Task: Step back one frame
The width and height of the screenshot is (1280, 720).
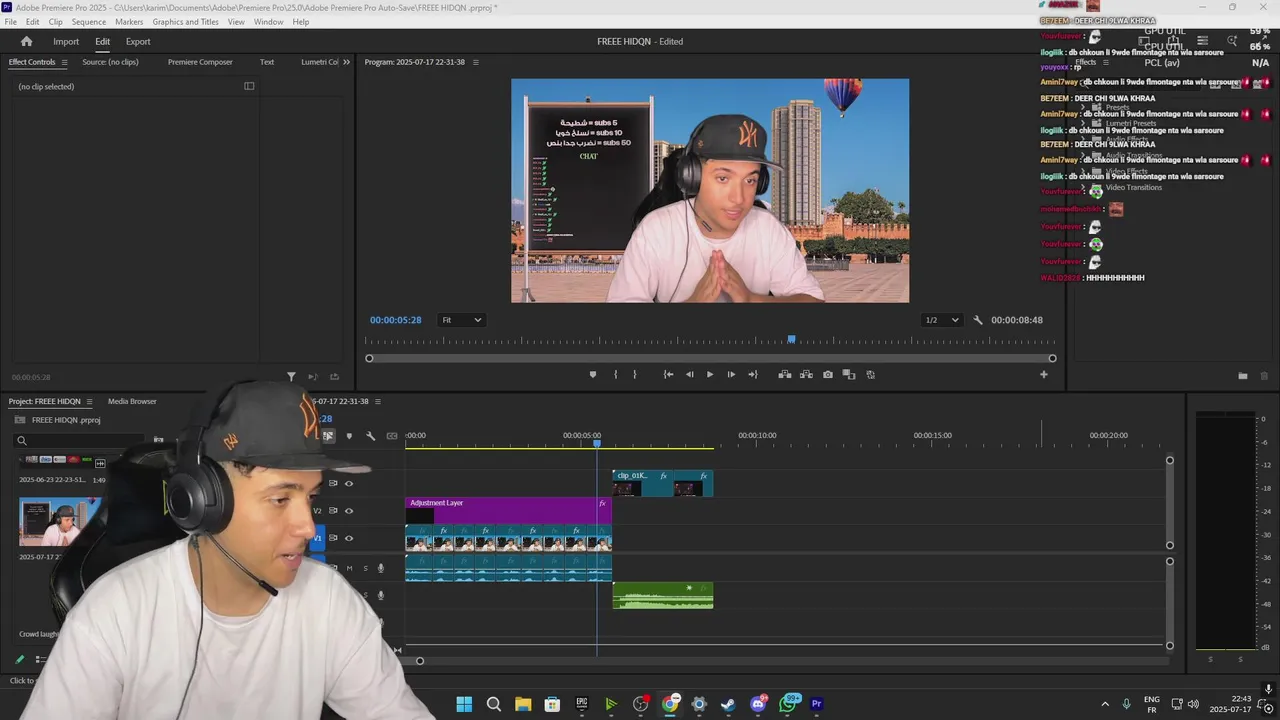Action: coord(689,374)
